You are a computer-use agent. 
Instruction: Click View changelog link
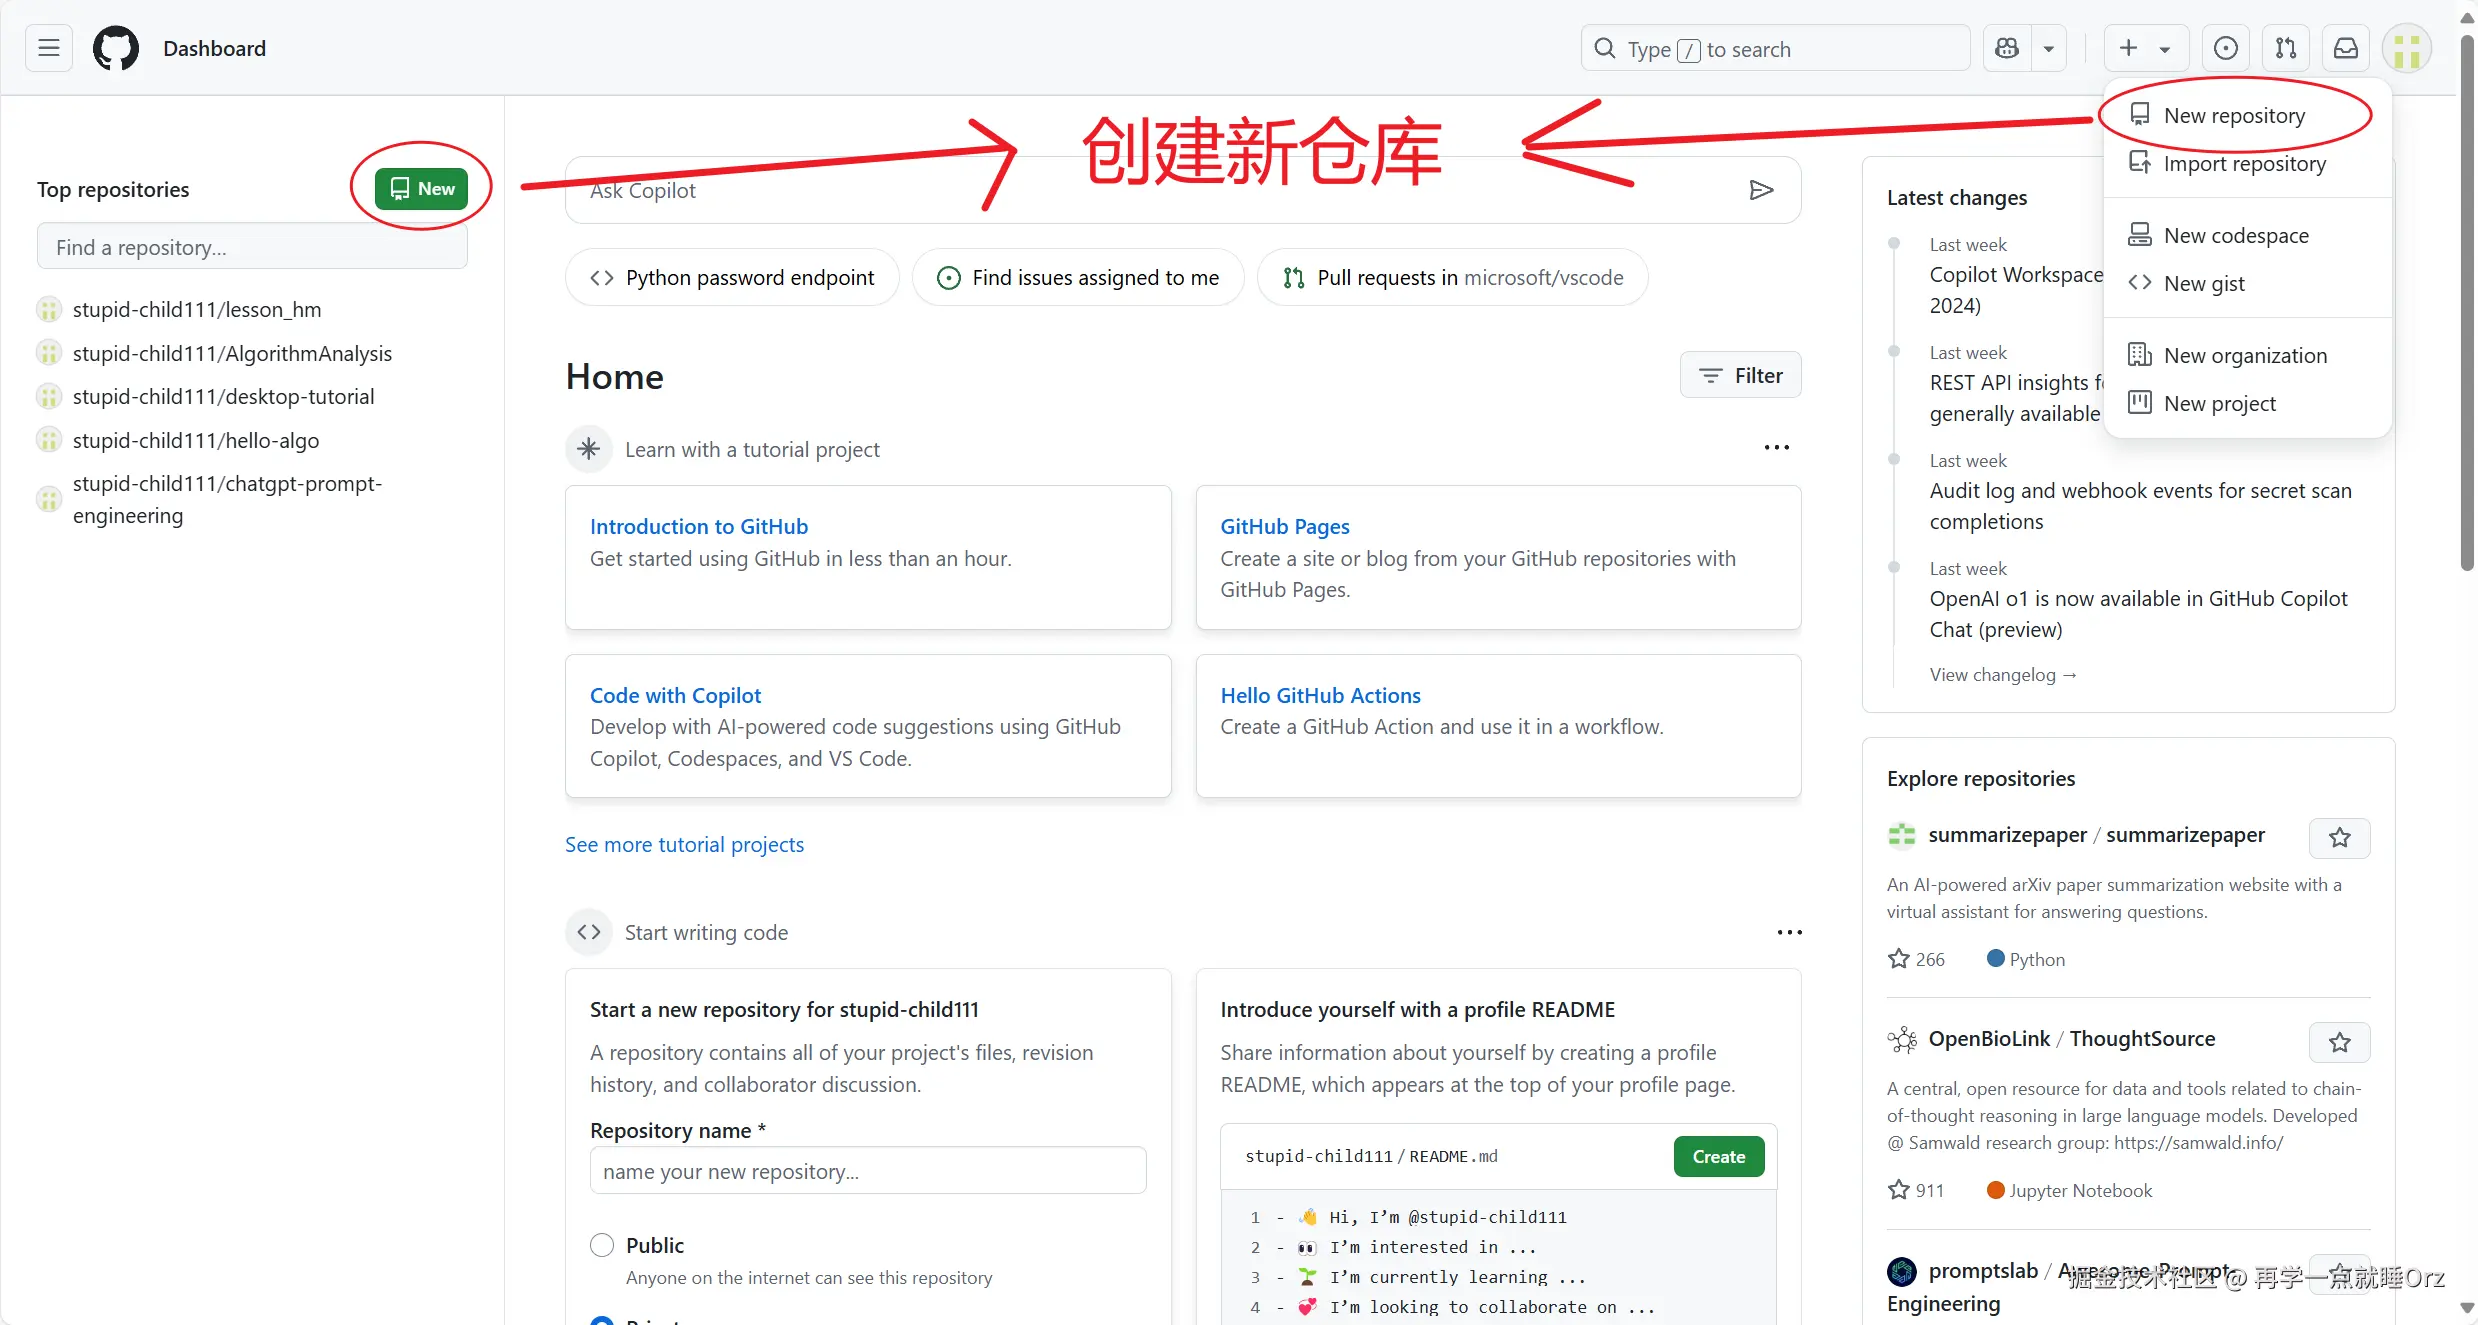[2003, 675]
